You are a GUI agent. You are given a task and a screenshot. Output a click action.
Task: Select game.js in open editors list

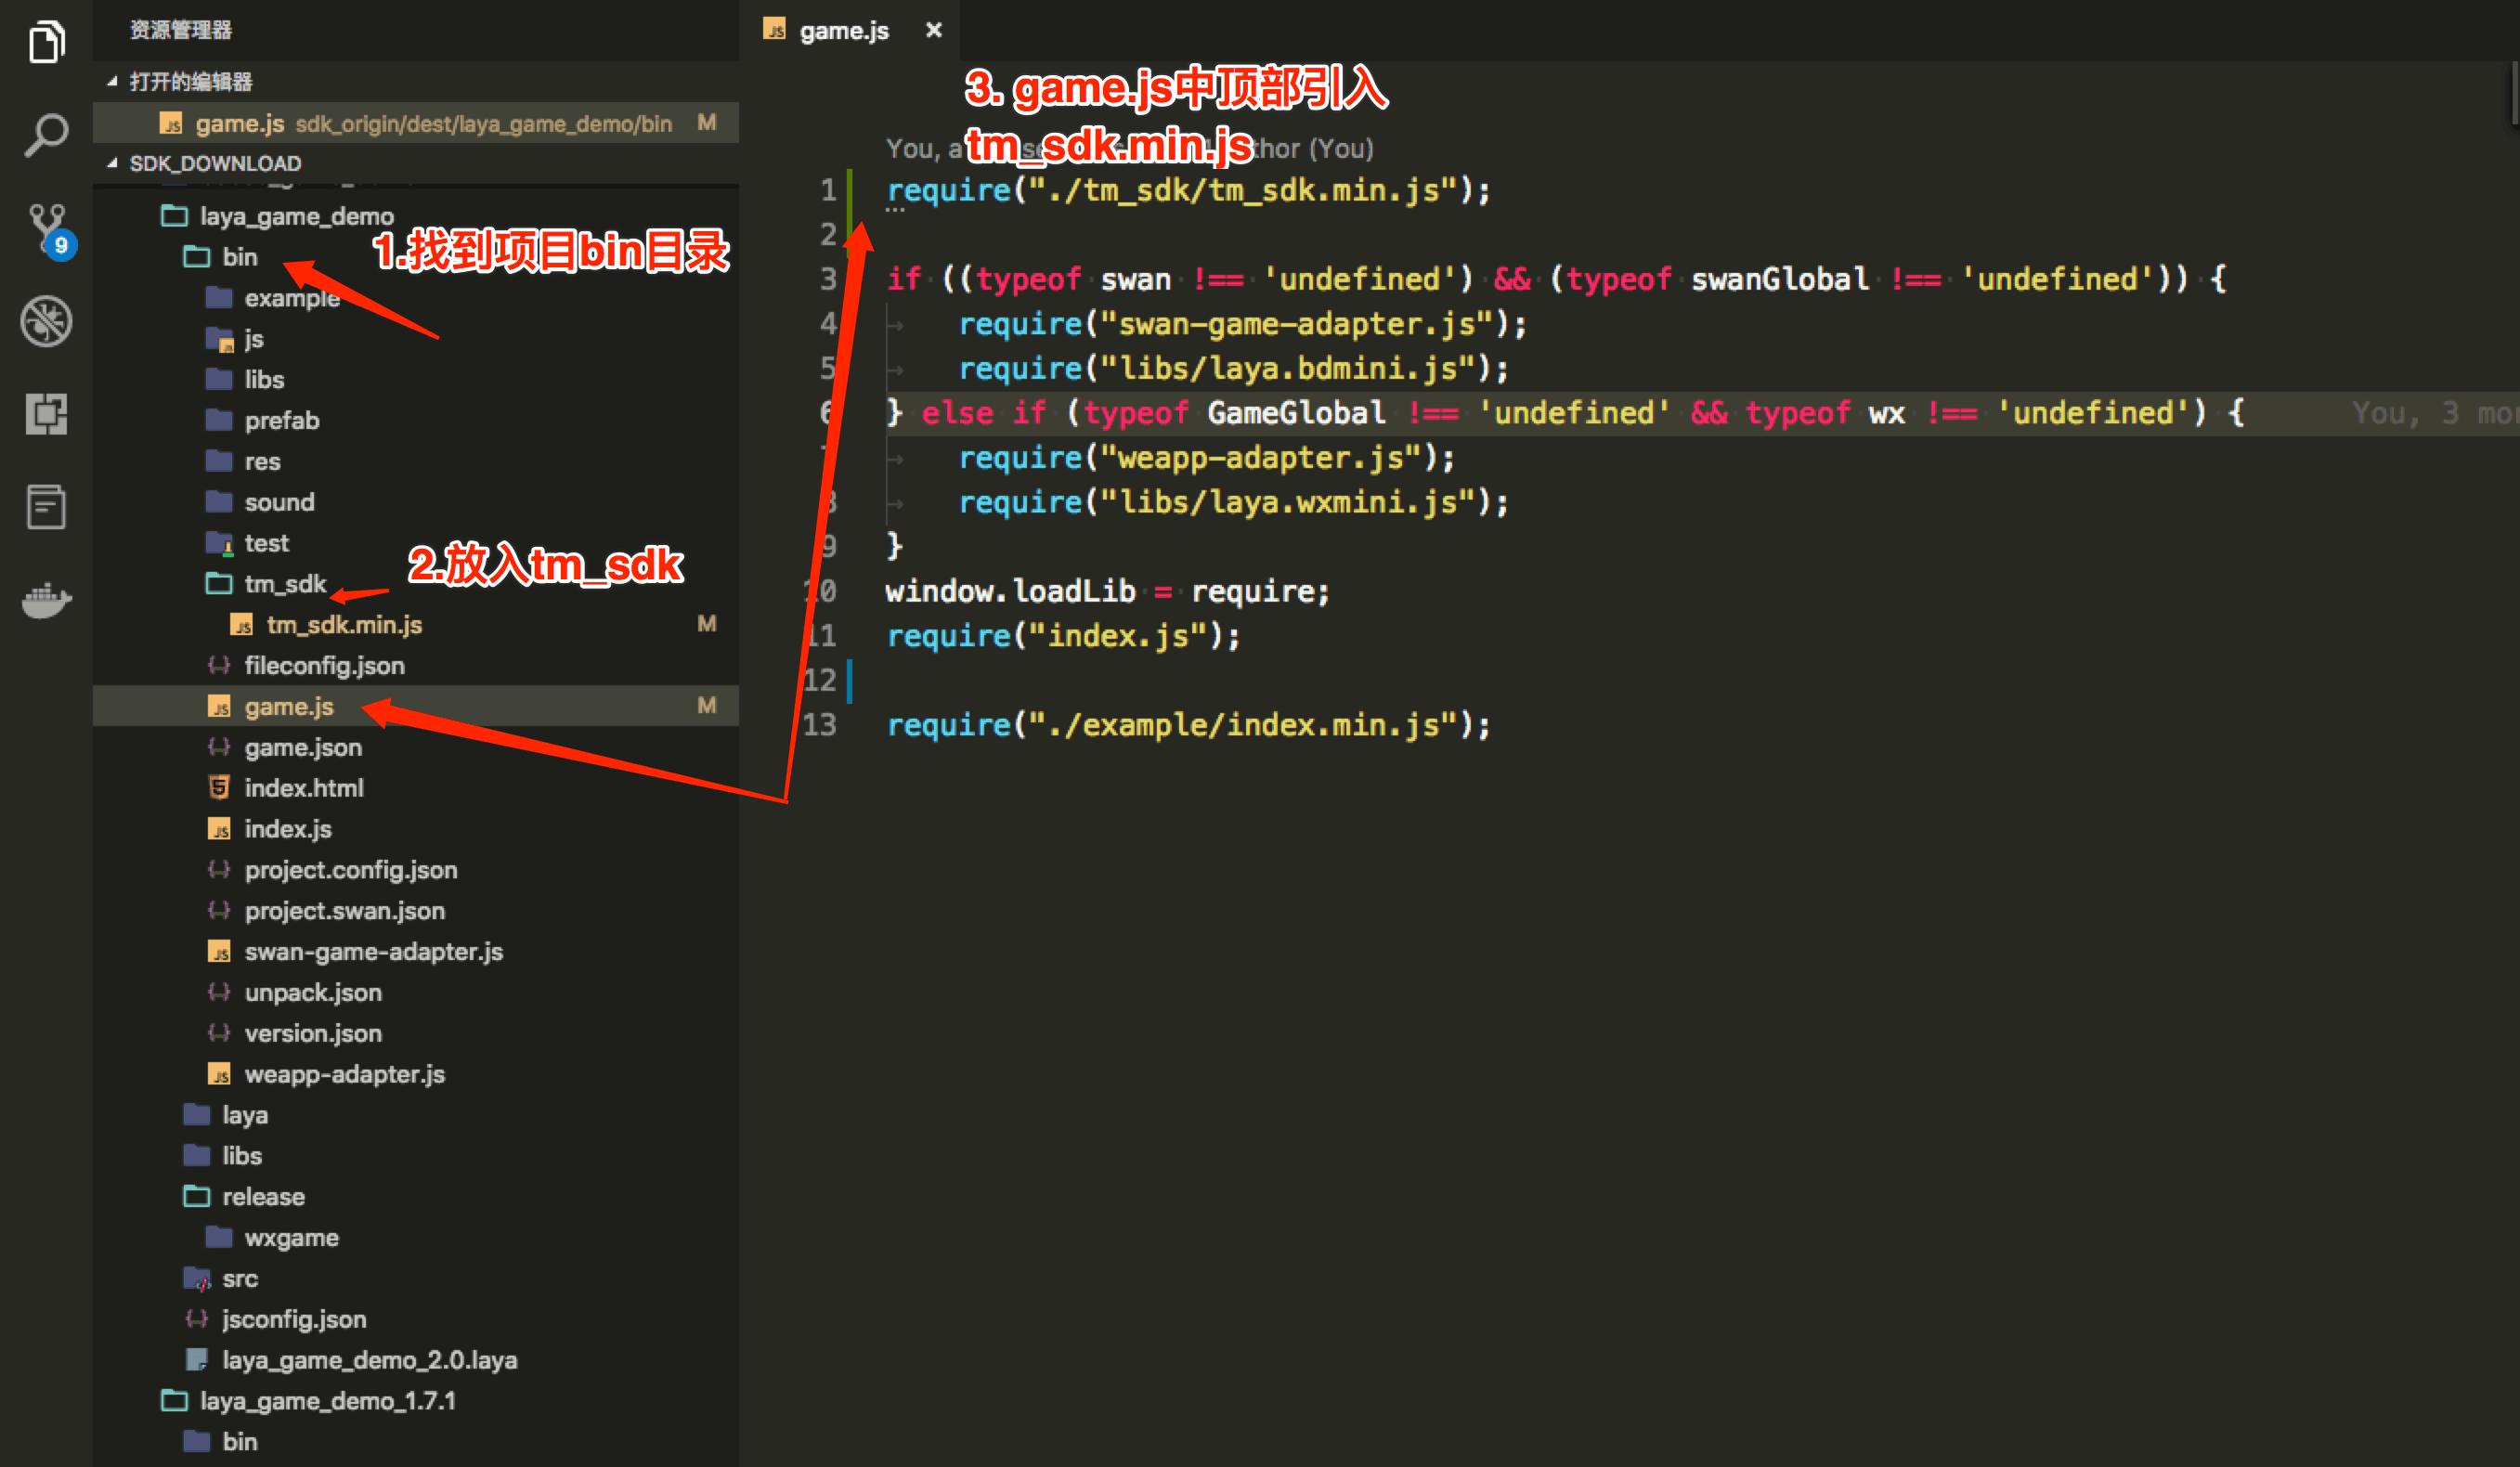click(416, 123)
